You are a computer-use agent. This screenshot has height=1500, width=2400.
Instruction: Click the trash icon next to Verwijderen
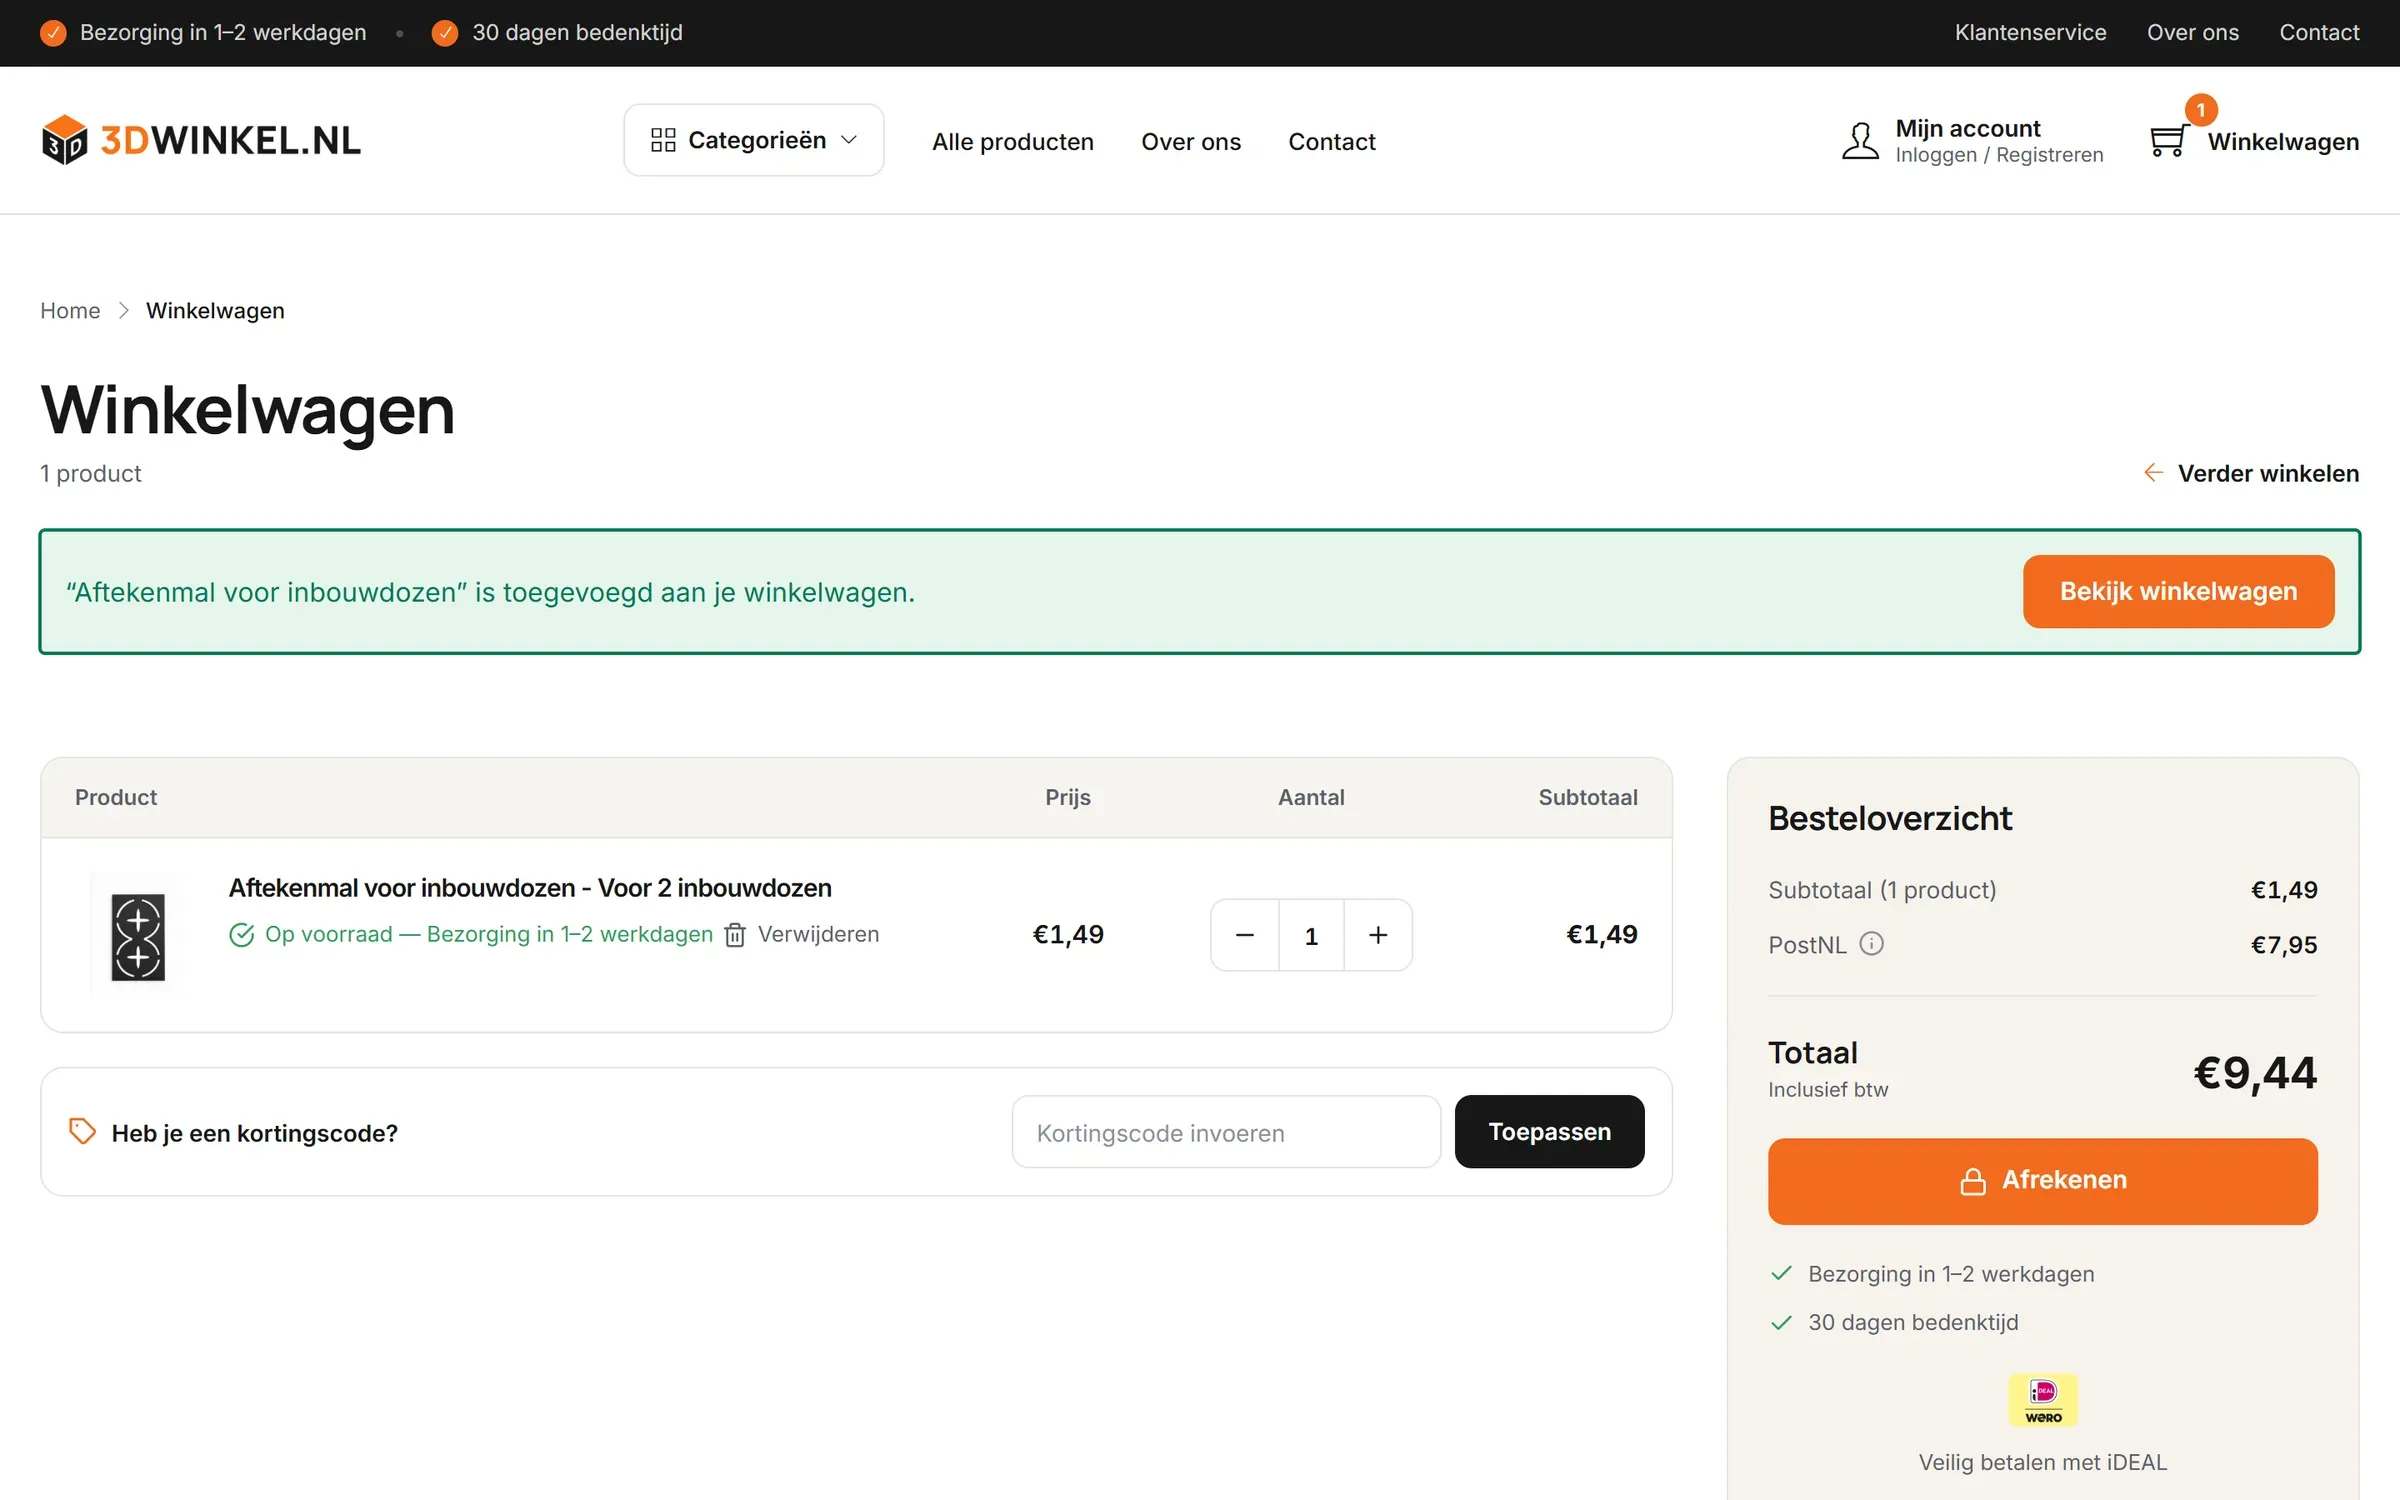point(735,934)
